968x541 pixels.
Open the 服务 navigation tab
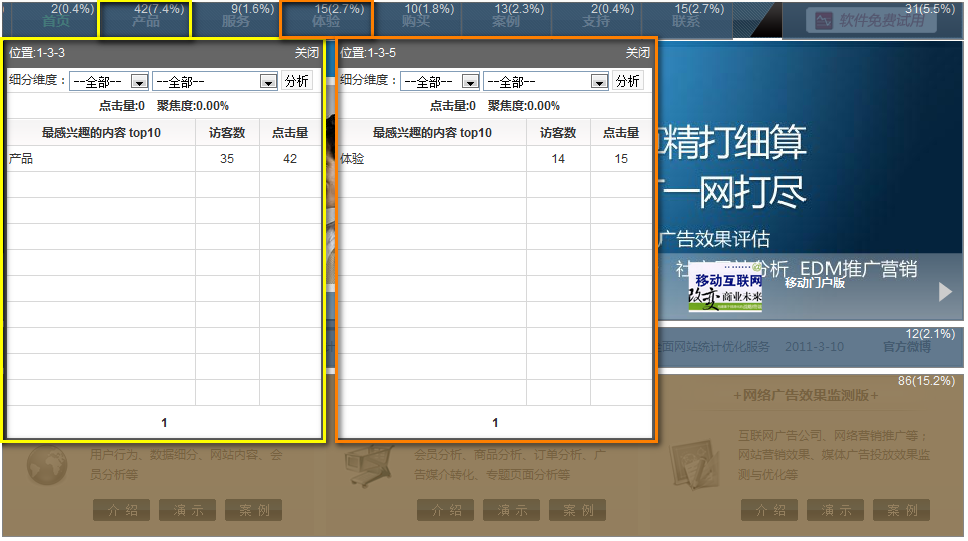click(x=236, y=21)
